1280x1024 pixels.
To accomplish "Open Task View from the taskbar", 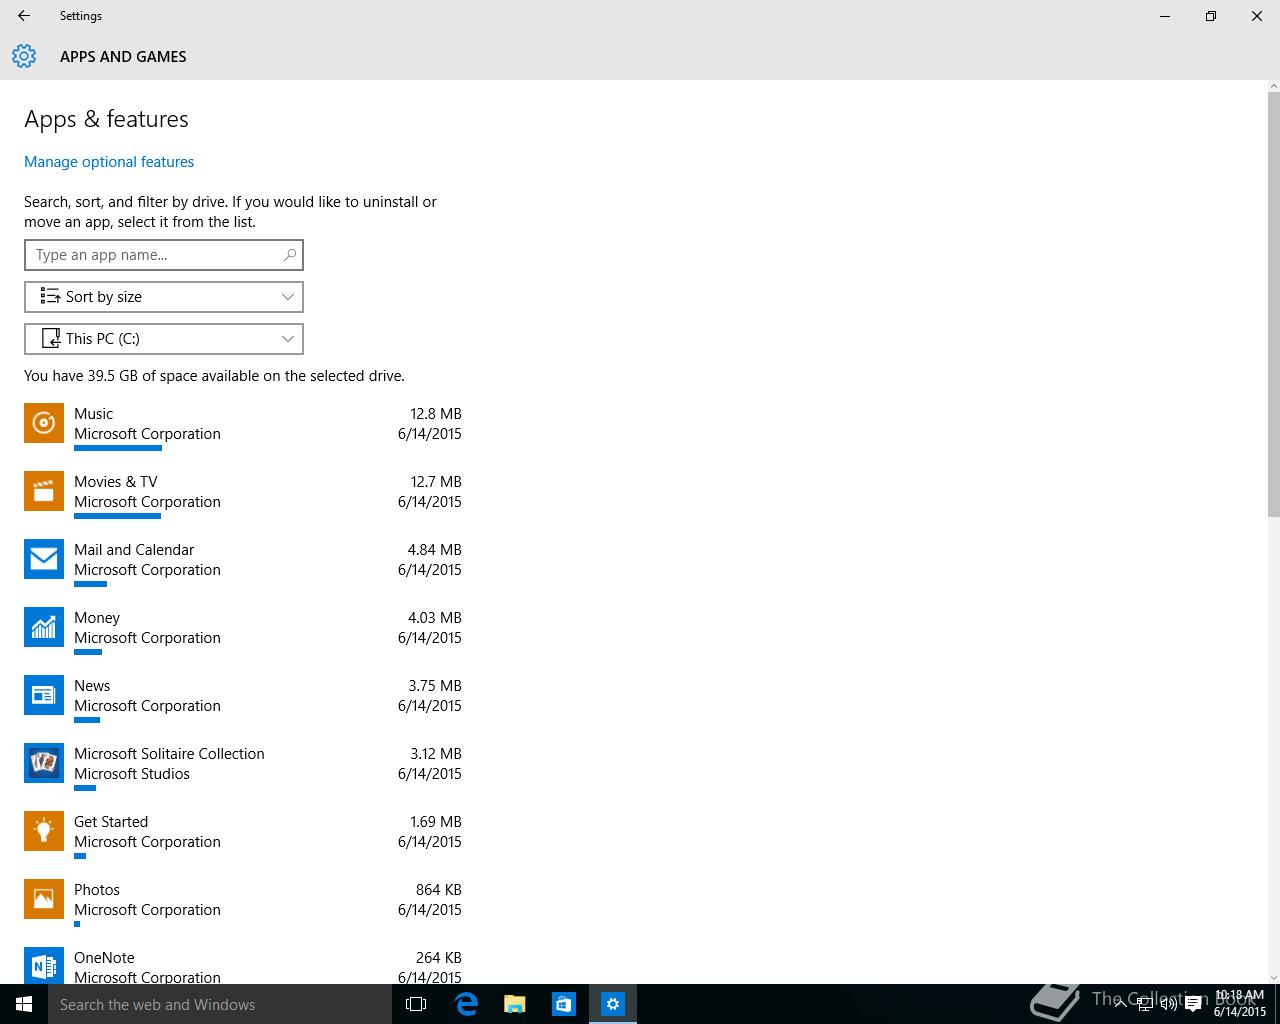I will [x=416, y=1004].
